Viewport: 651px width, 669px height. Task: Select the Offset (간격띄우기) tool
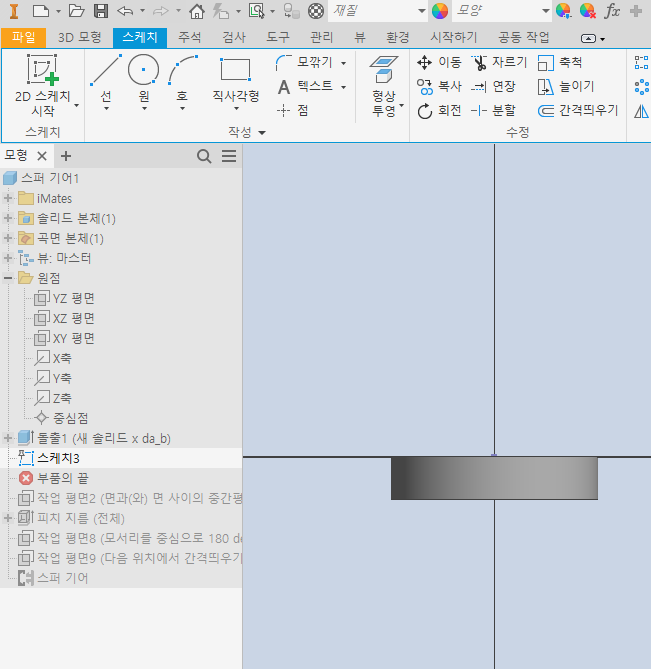pos(578,111)
